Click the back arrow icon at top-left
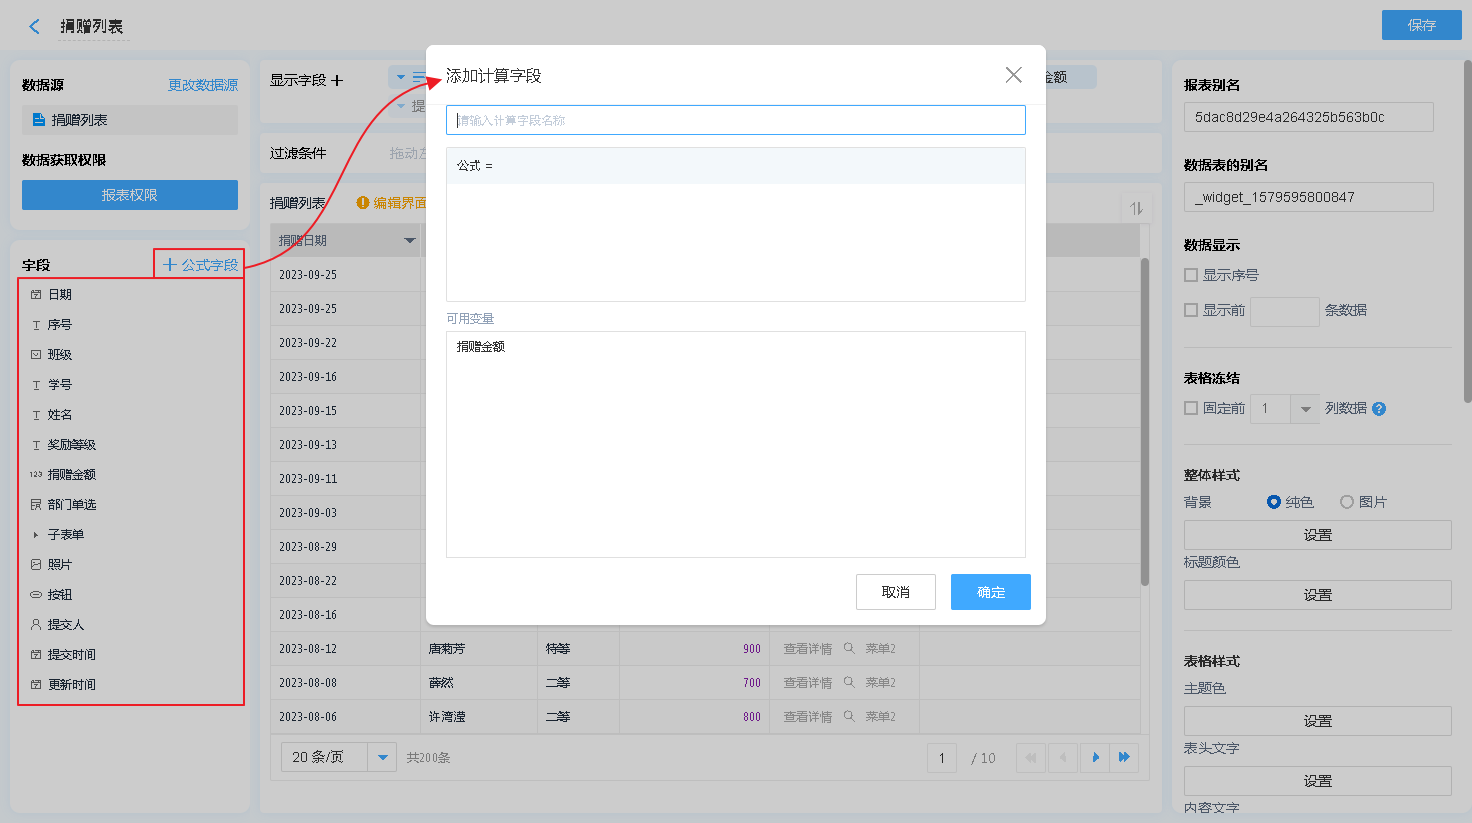Screen dimensions: 1472x823 pyautogui.click(x=35, y=27)
